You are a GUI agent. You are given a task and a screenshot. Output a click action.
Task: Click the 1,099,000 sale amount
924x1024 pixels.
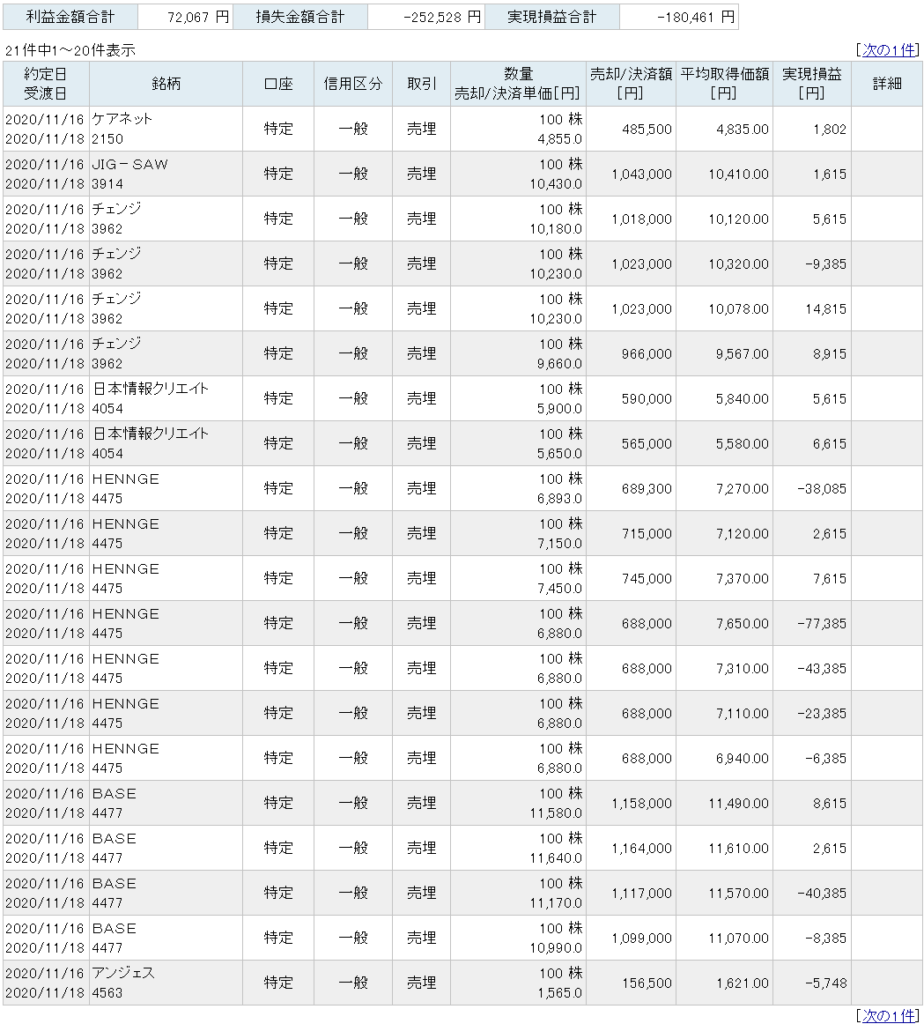(641, 938)
